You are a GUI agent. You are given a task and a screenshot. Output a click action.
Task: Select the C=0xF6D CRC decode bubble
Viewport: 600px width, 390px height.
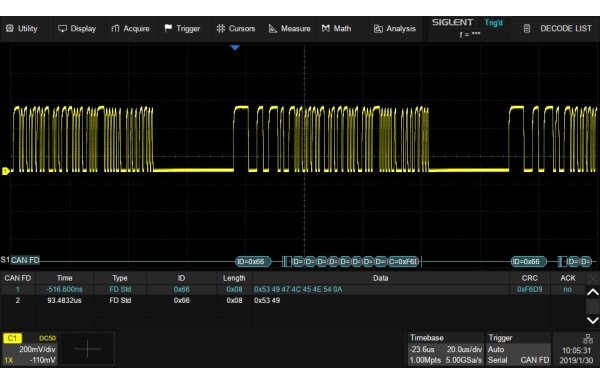(403, 262)
